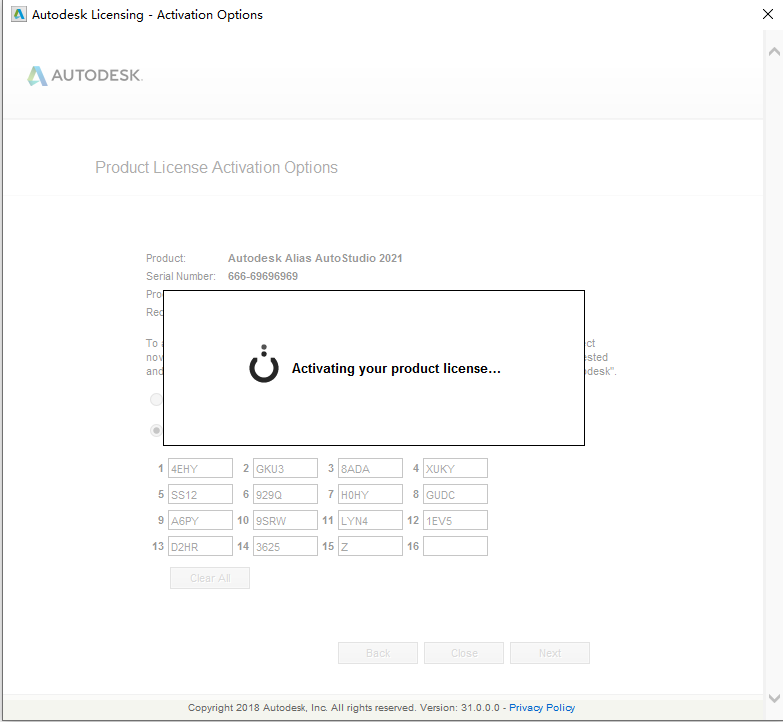Click the Autodesk logo in header
Image resolution: width=783 pixels, height=722 pixels.
pyautogui.click(x=85, y=75)
